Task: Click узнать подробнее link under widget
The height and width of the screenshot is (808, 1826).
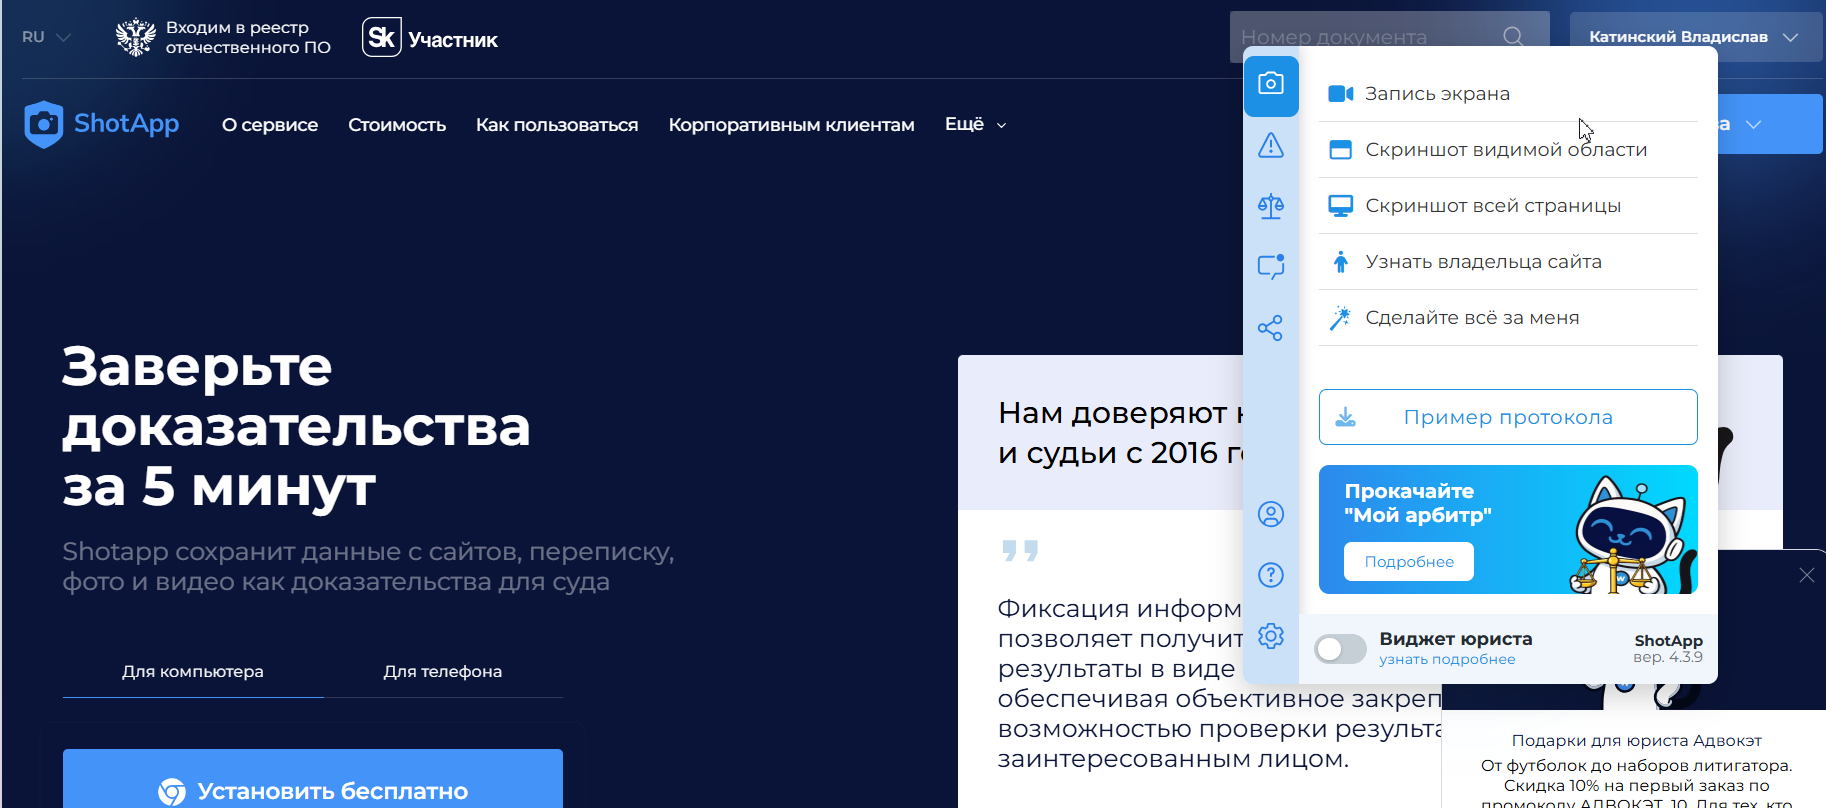Action: (1447, 660)
